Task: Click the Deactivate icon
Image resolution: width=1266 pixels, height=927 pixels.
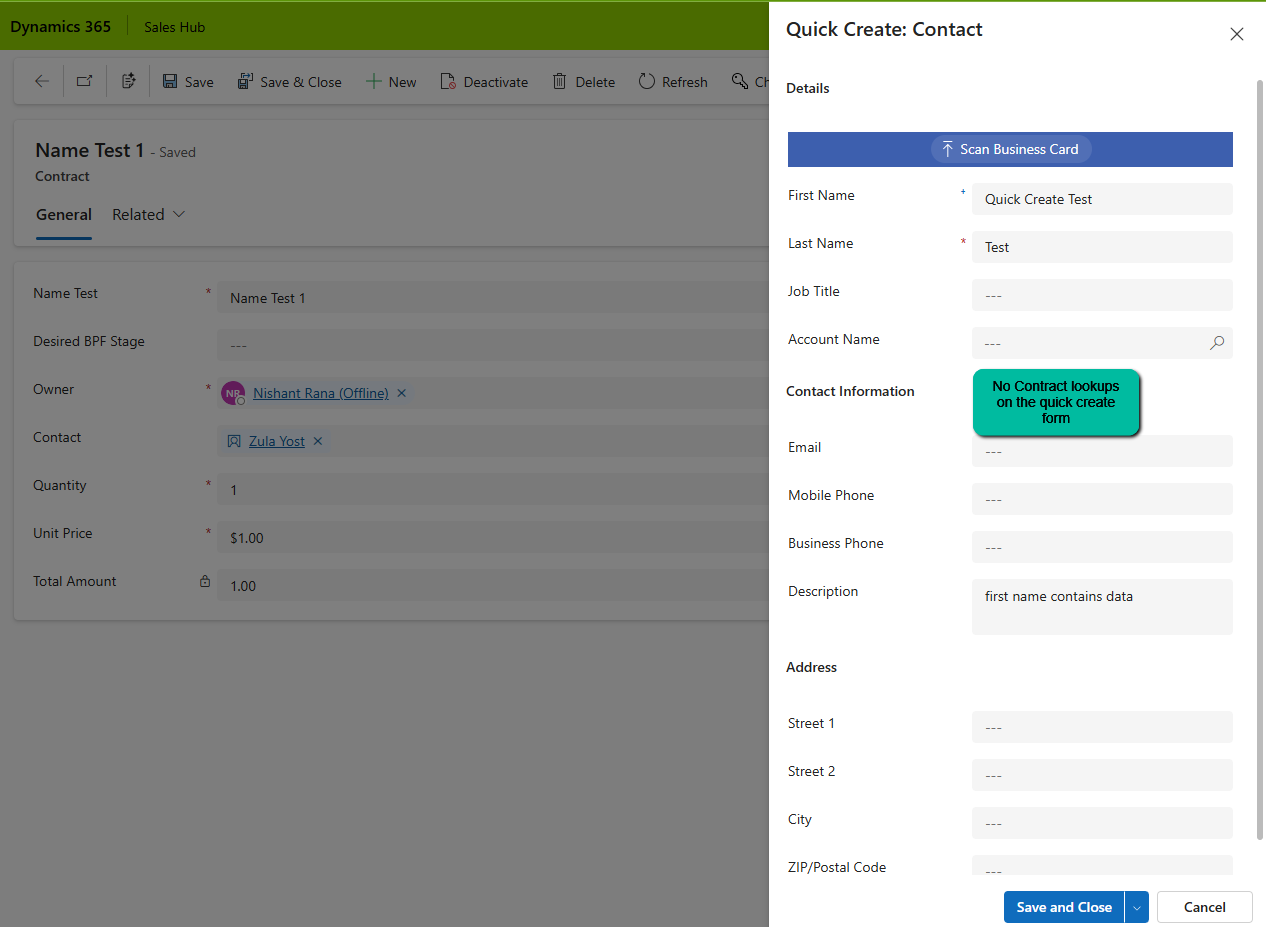Action: point(484,81)
